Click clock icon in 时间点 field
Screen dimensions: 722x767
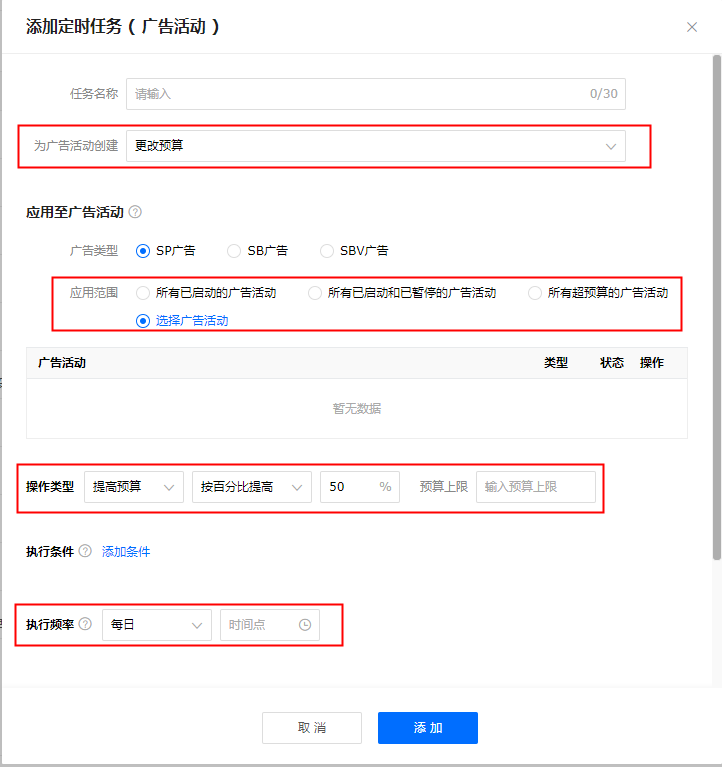click(x=305, y=625)
